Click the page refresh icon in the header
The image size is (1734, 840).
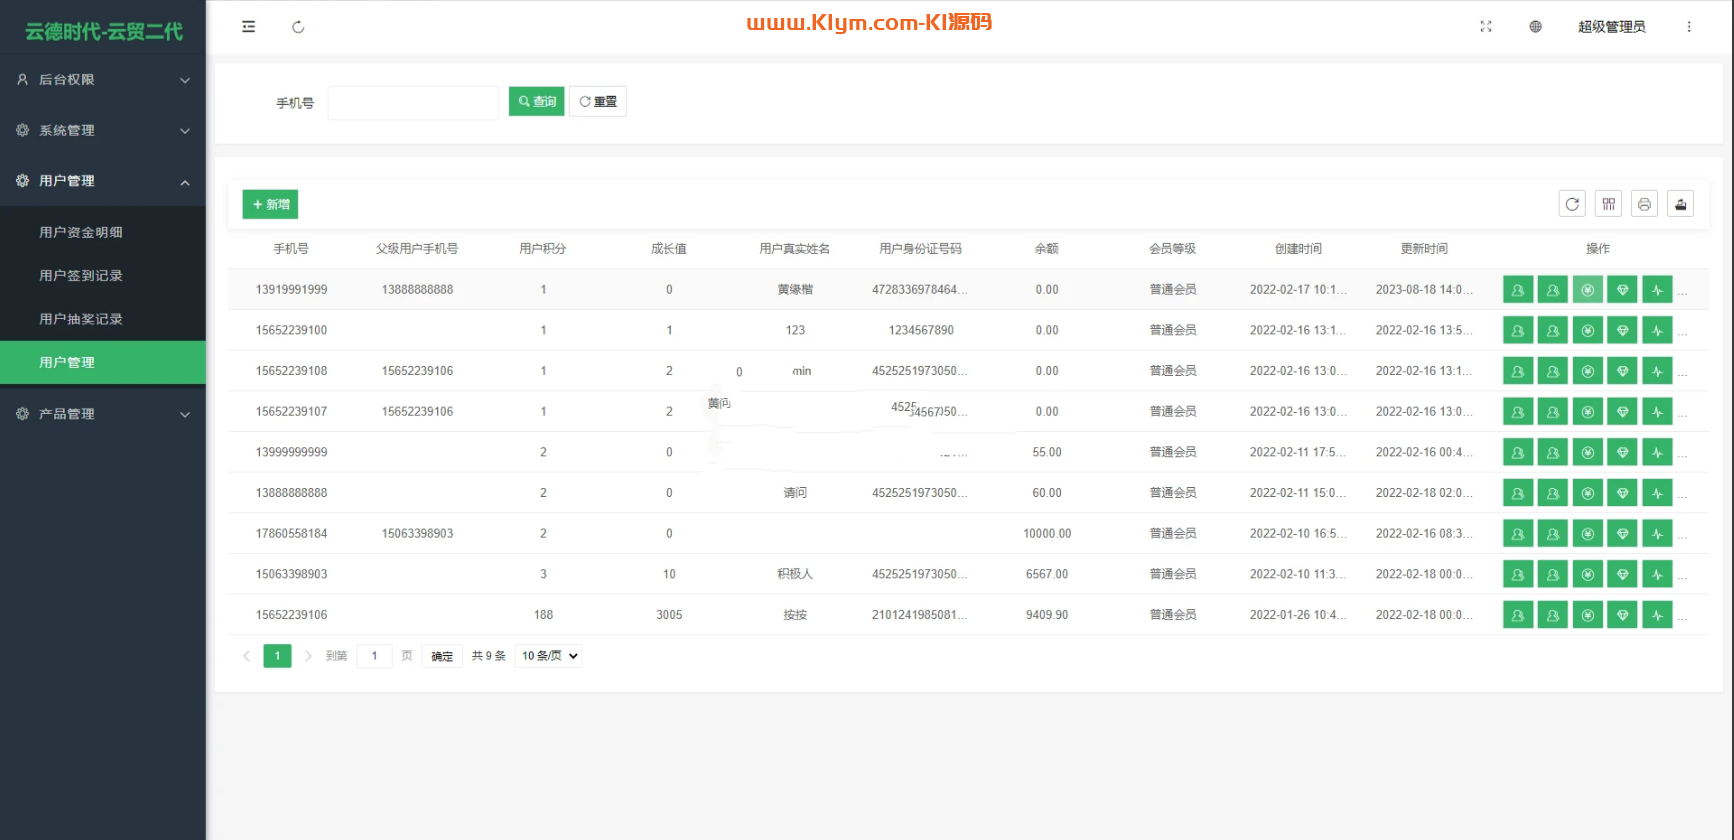tap(298, 27)
